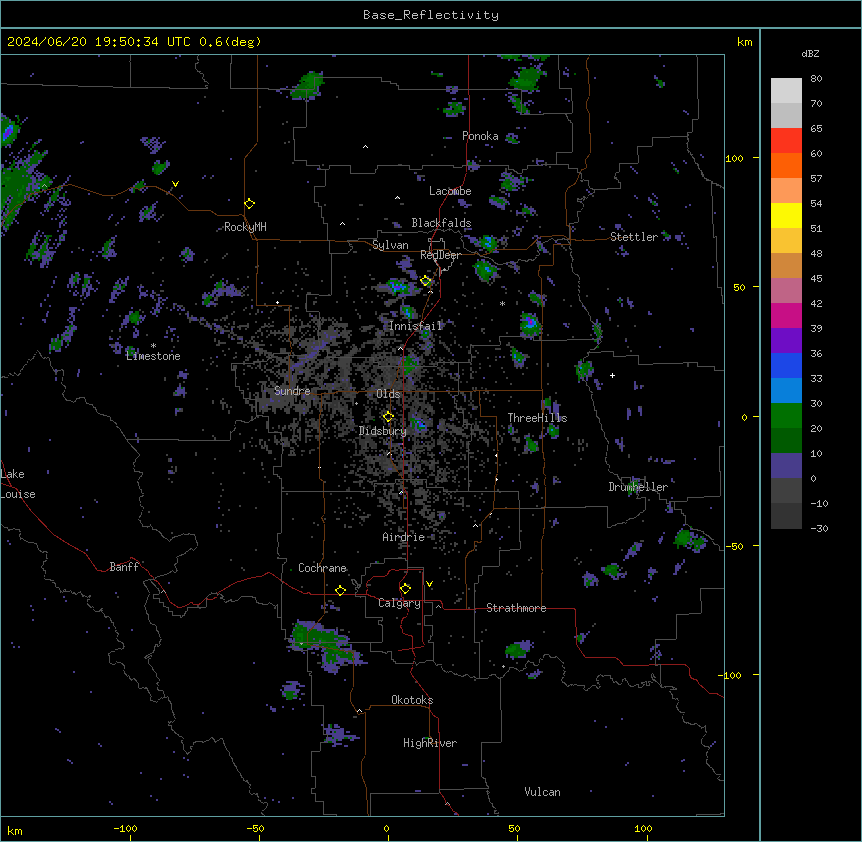The width and height of the screenshot is (862, 842).
Task: Select the yellow diamond marker near RedDeer
Action: [x=426, y=281]
